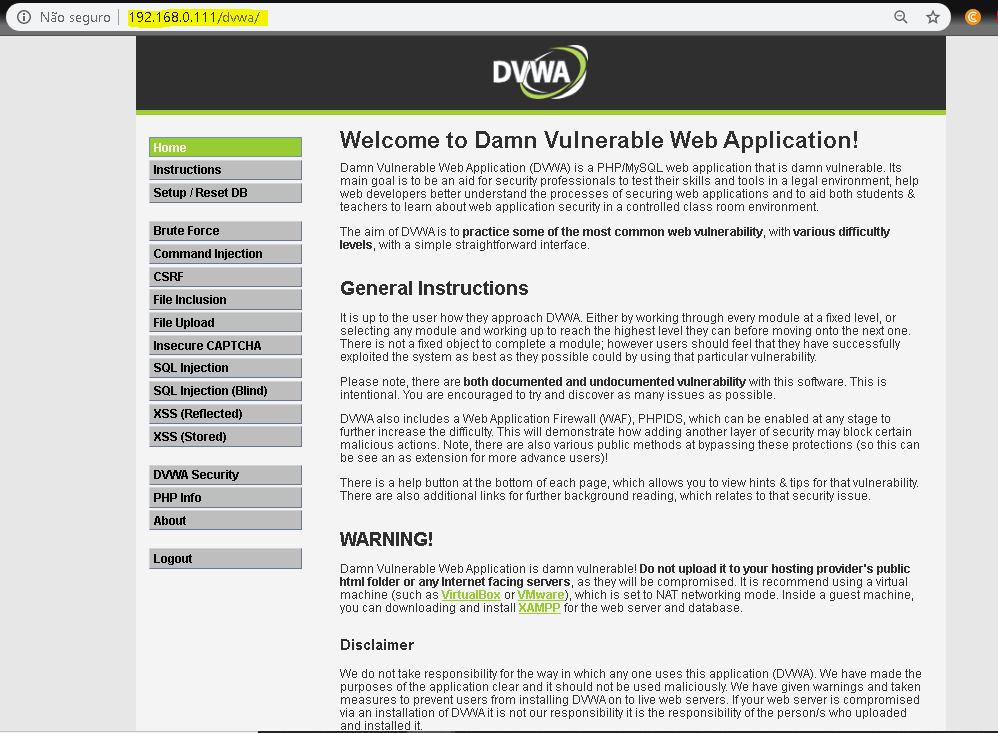
Task: Follow the VirtualBox link
Action: pyautogui.click(x=471, y=595)
